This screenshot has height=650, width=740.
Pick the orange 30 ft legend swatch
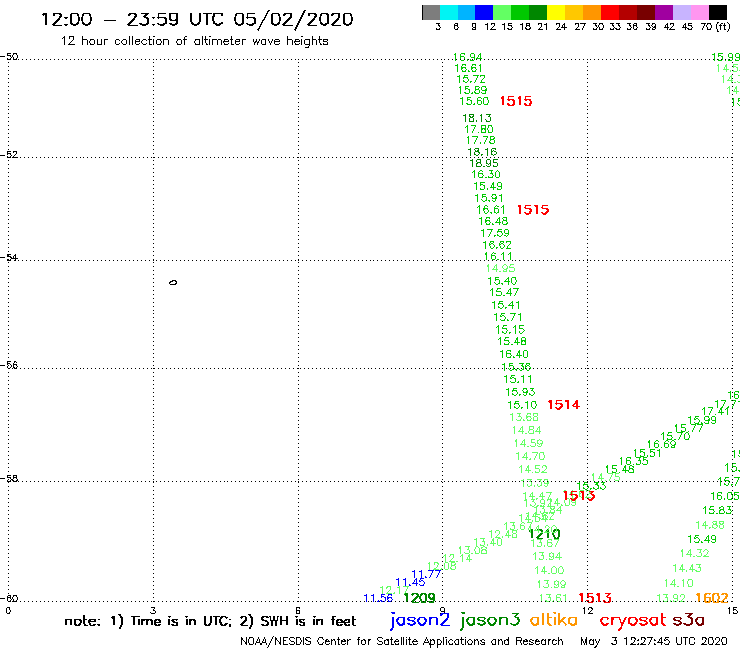592,13
